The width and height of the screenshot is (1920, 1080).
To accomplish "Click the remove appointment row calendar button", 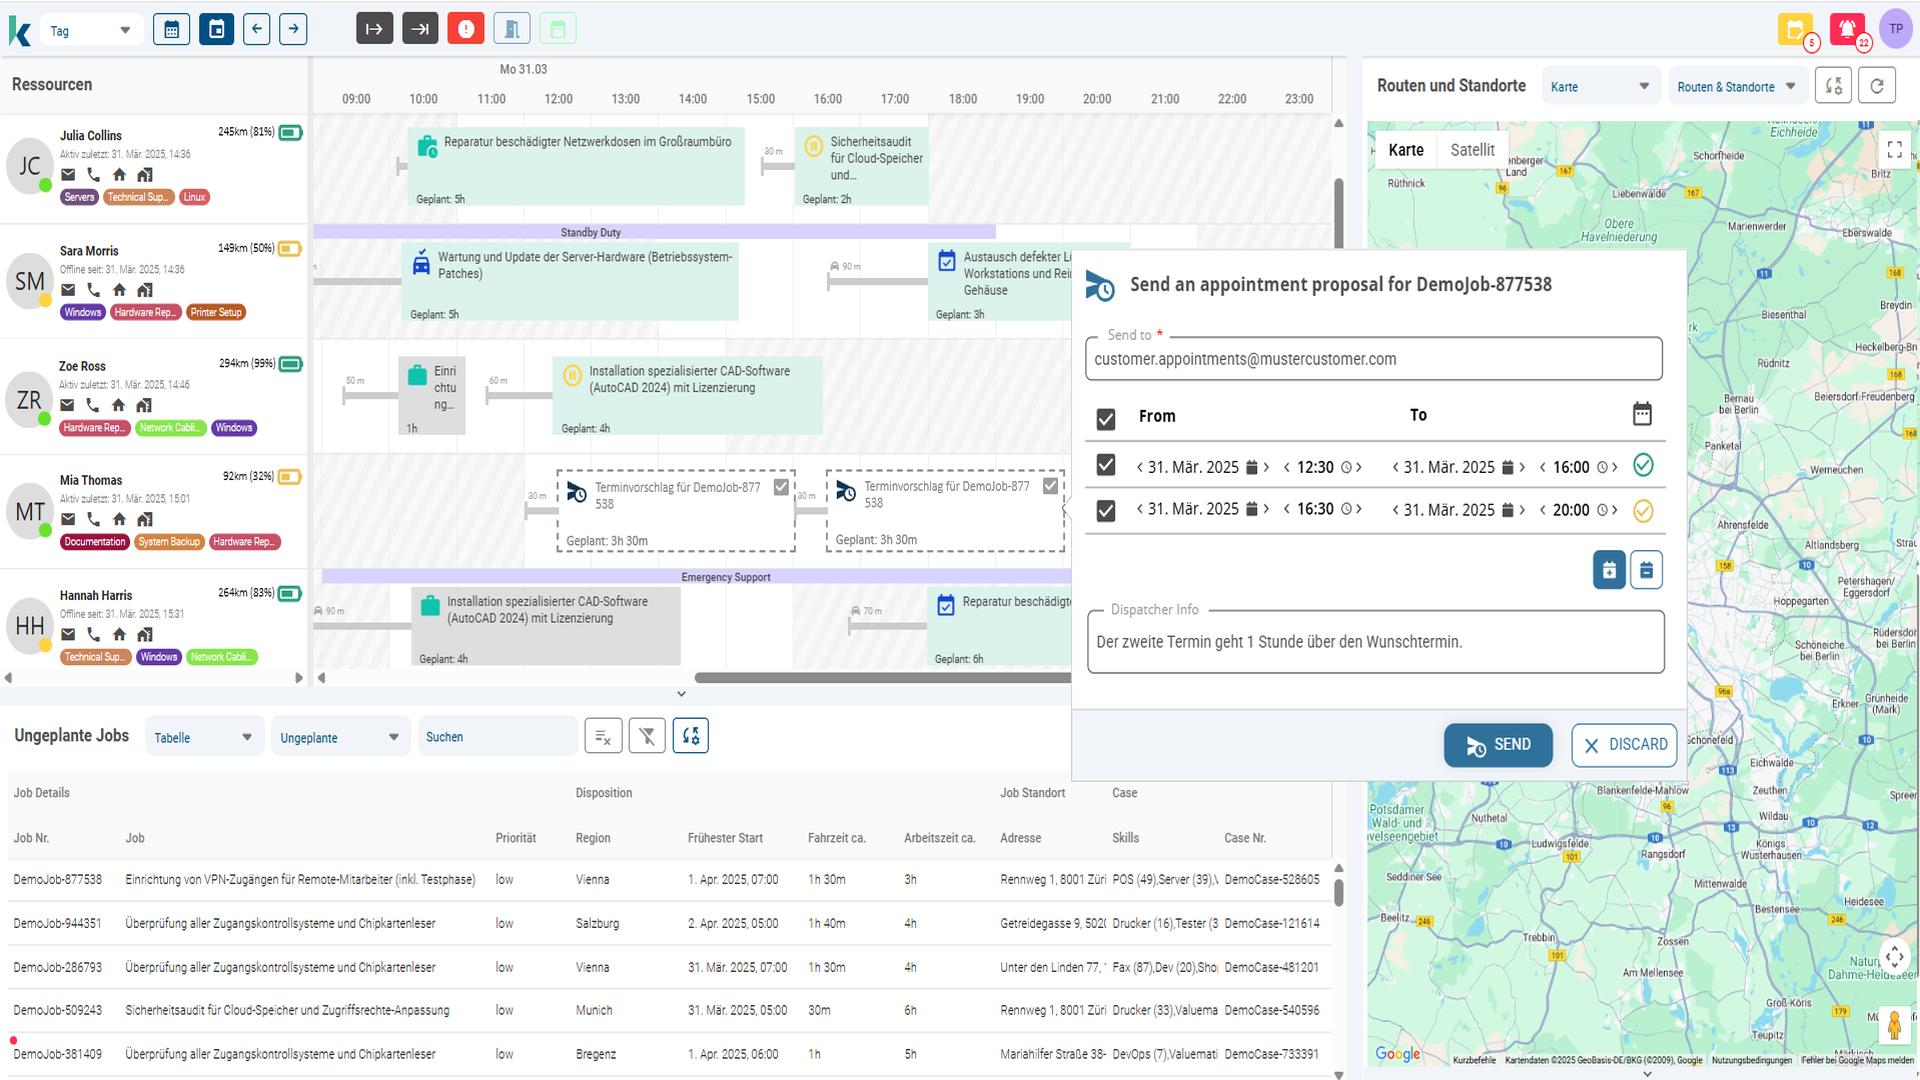I will (1646, 570).
